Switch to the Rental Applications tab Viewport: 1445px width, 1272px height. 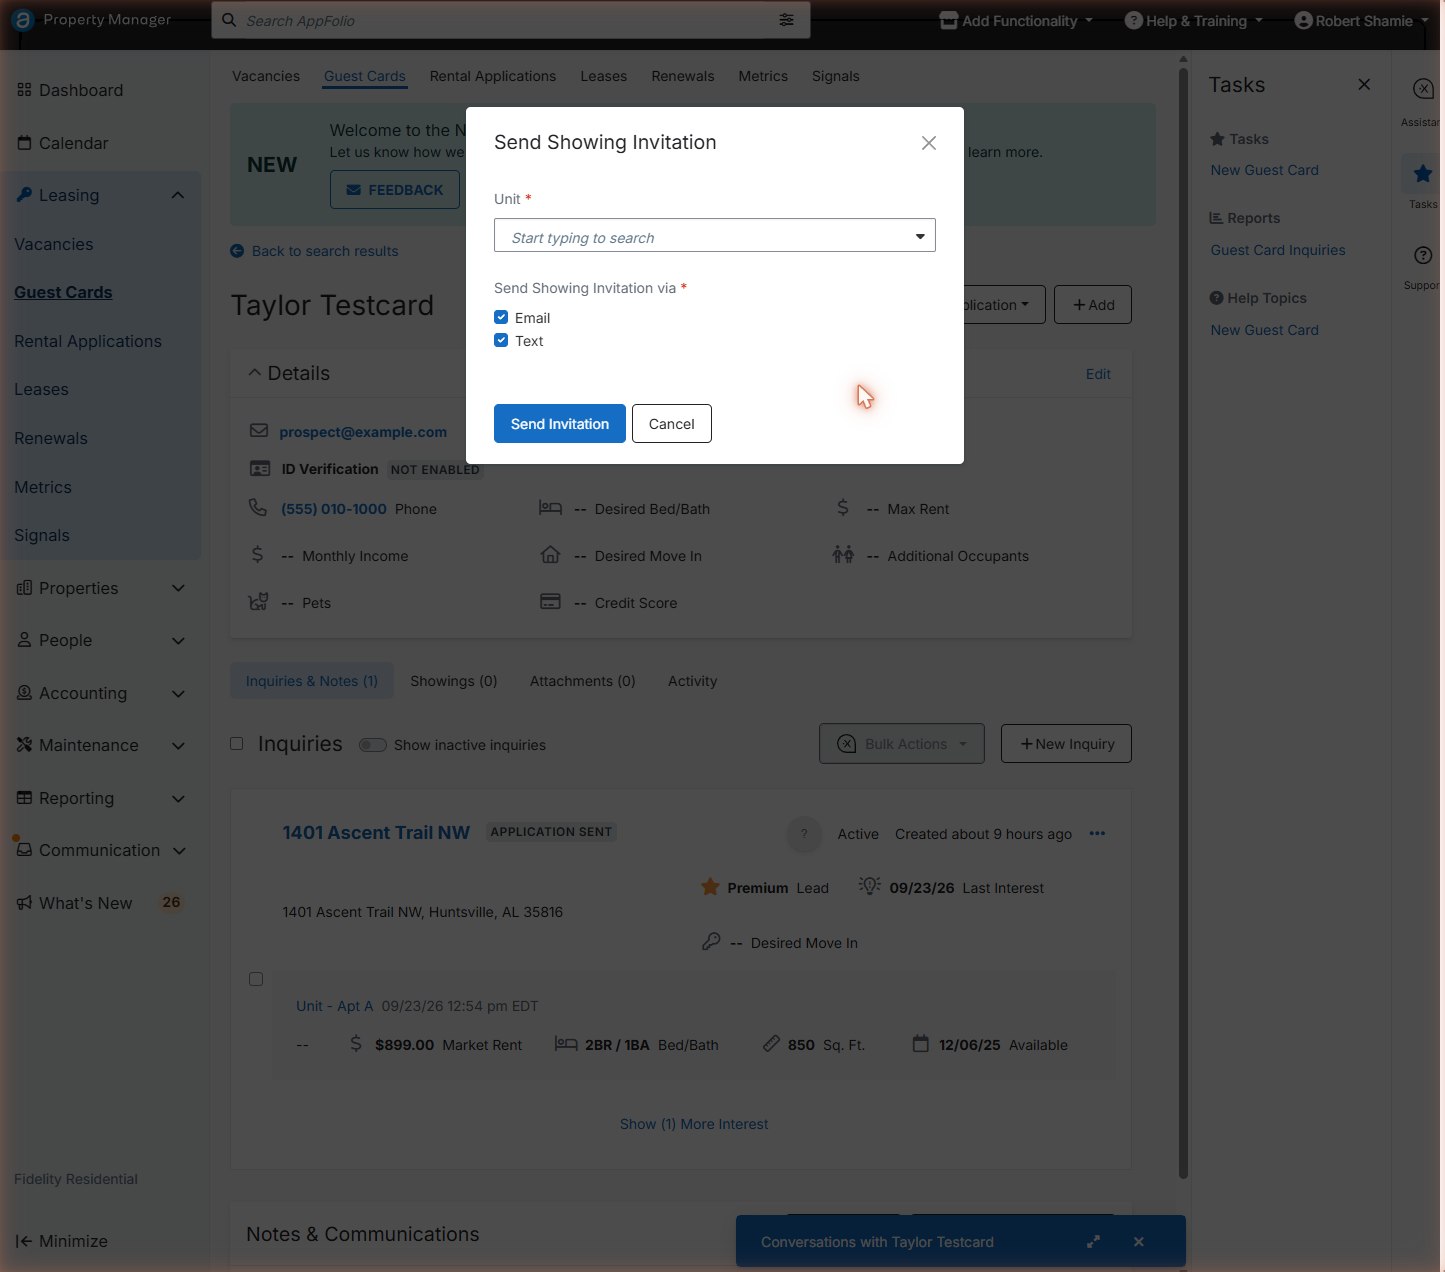(493, 76)
